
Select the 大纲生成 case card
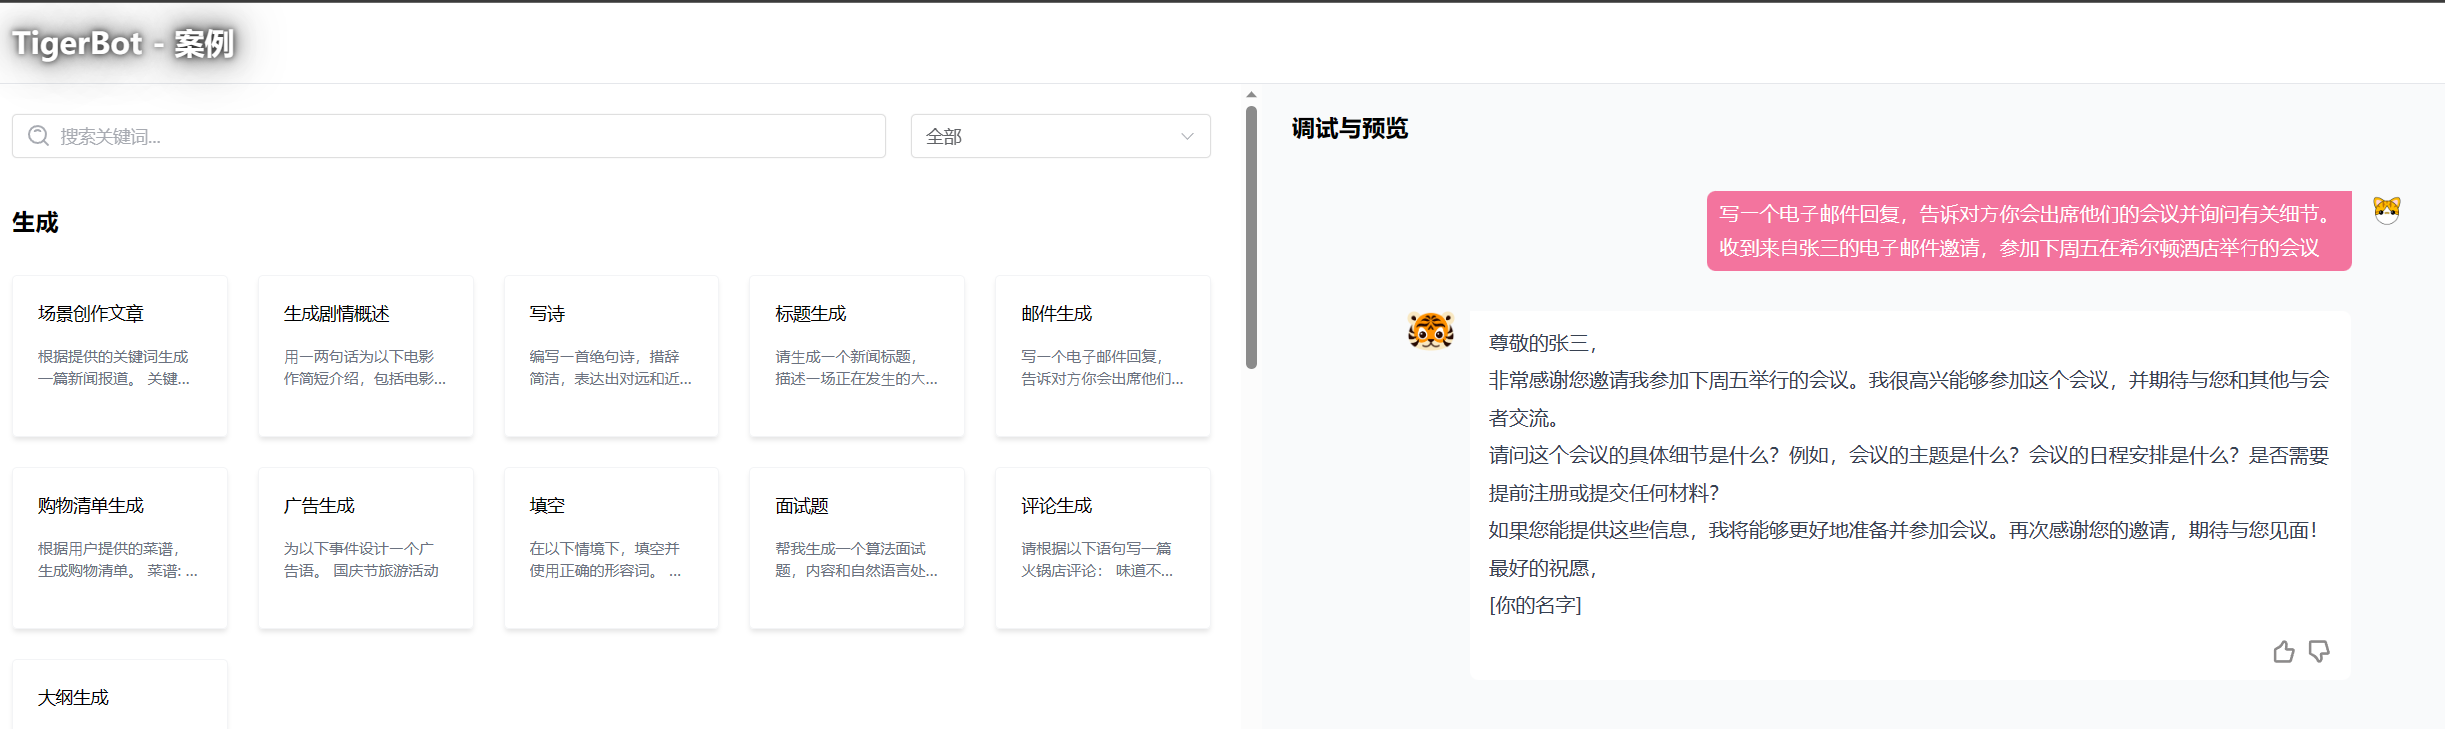[120, 696]
